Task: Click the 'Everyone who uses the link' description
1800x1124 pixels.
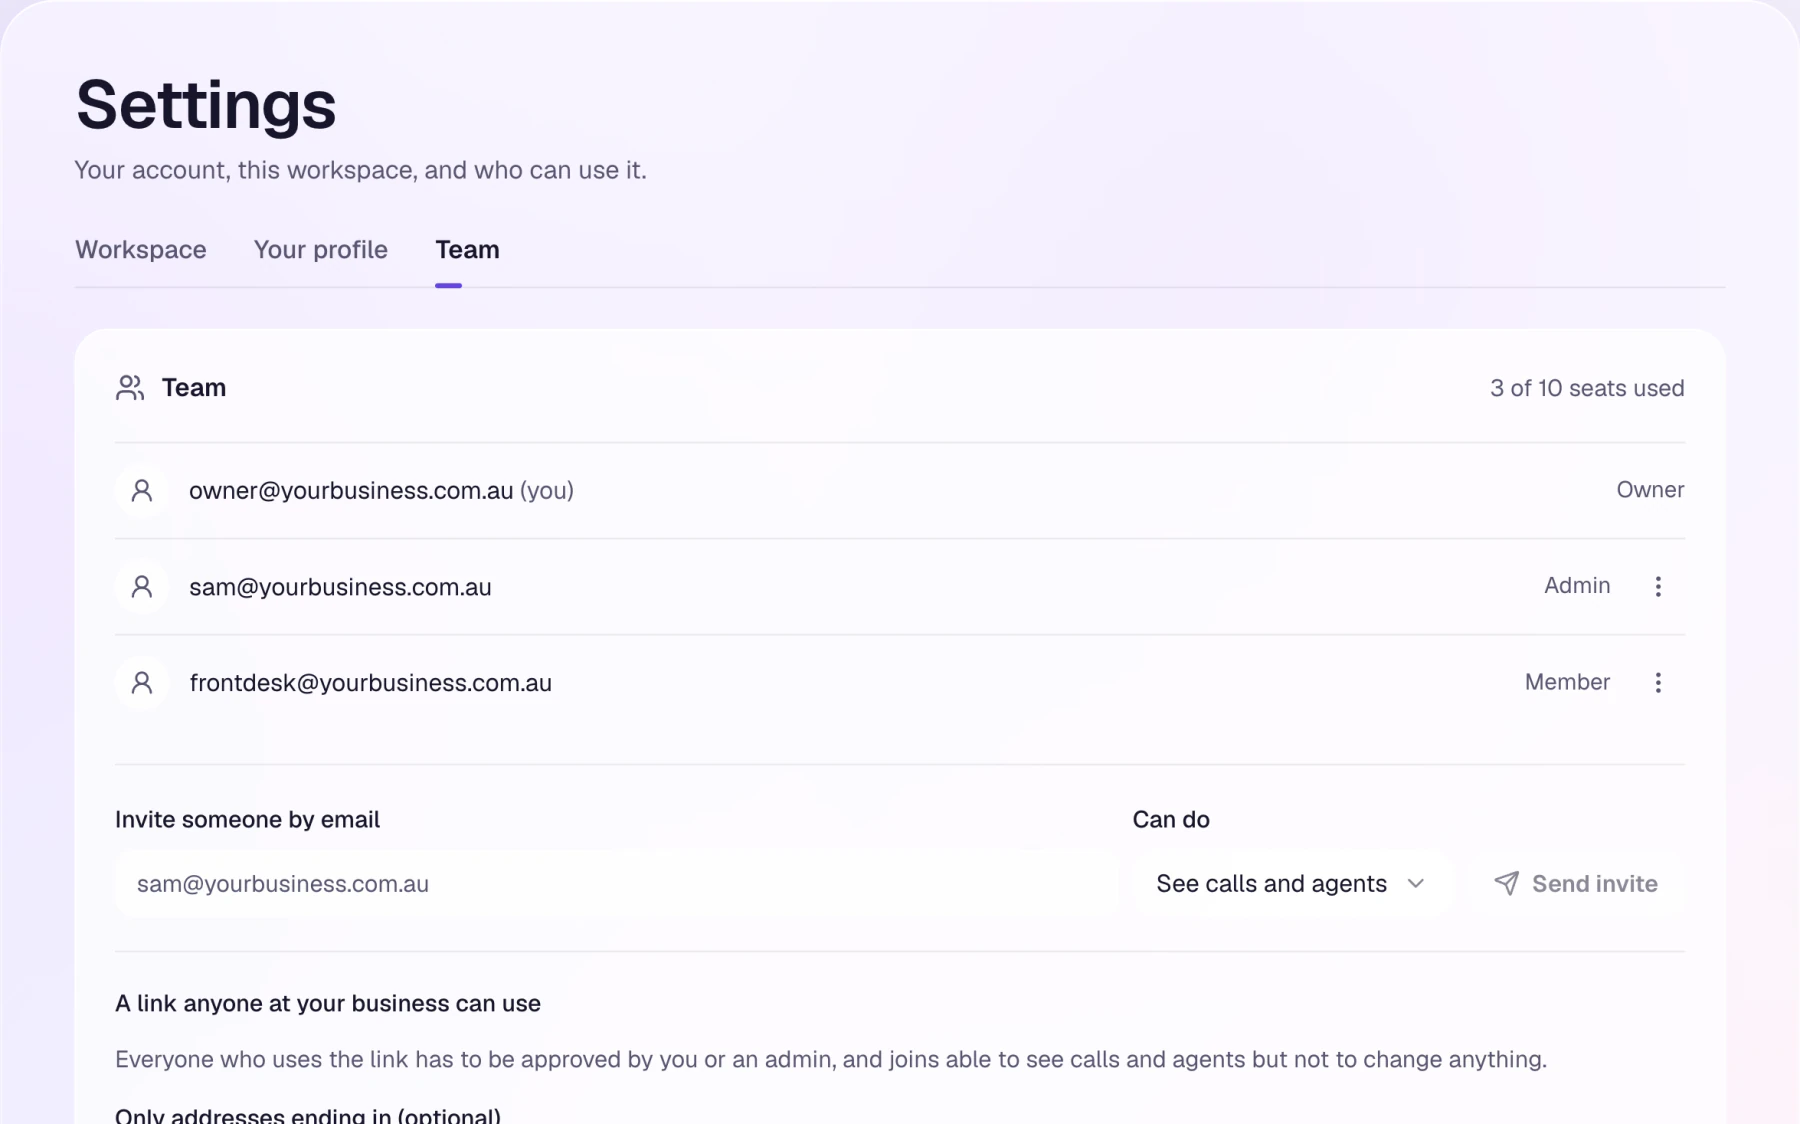Action: point(831,1060)
